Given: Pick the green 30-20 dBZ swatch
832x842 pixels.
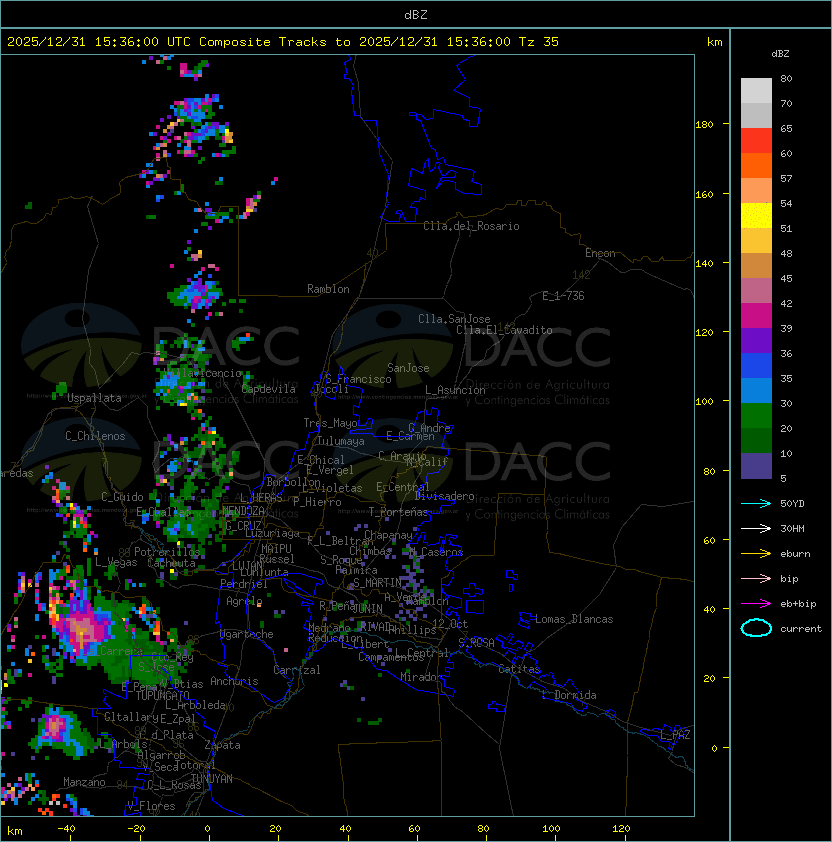Looking at the screenshot, I should (756, 416).
